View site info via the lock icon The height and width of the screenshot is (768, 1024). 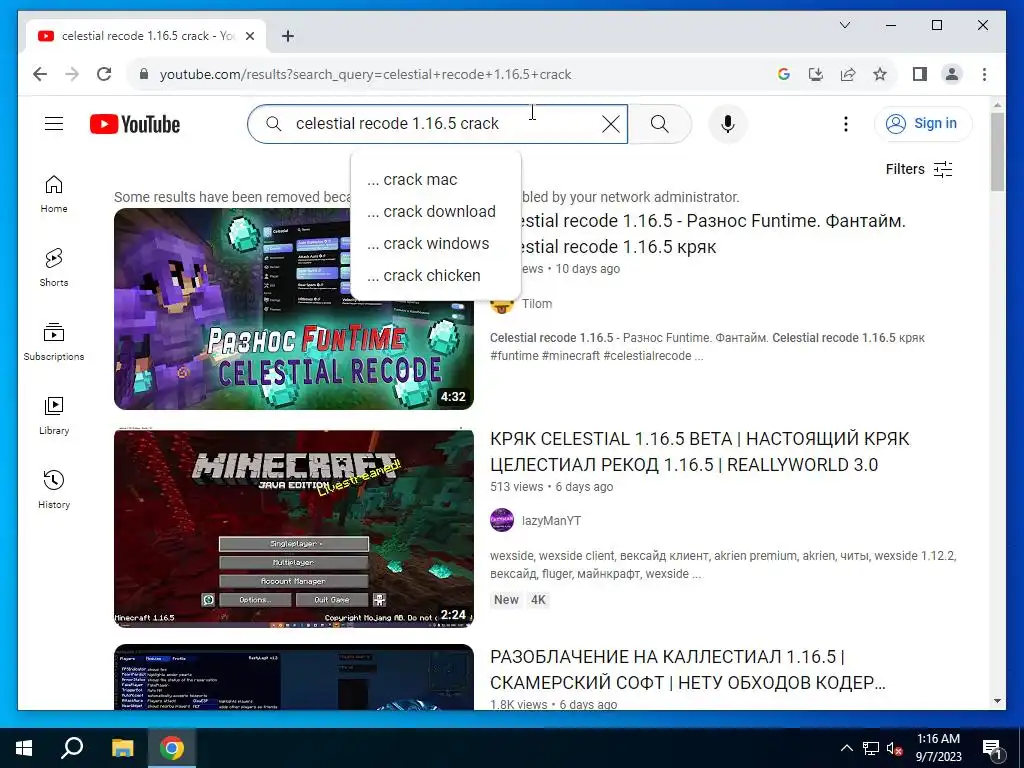click(x=144, y=74)
